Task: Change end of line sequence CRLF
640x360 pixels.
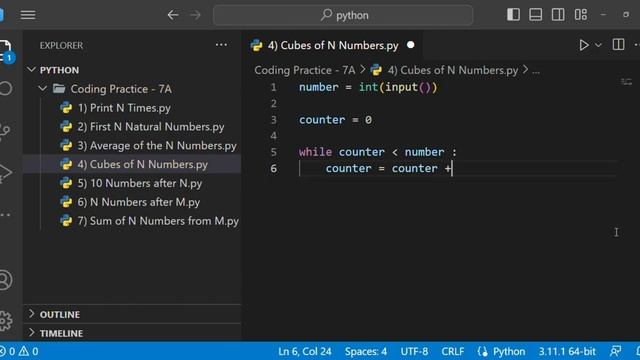Action: point(453,351)
